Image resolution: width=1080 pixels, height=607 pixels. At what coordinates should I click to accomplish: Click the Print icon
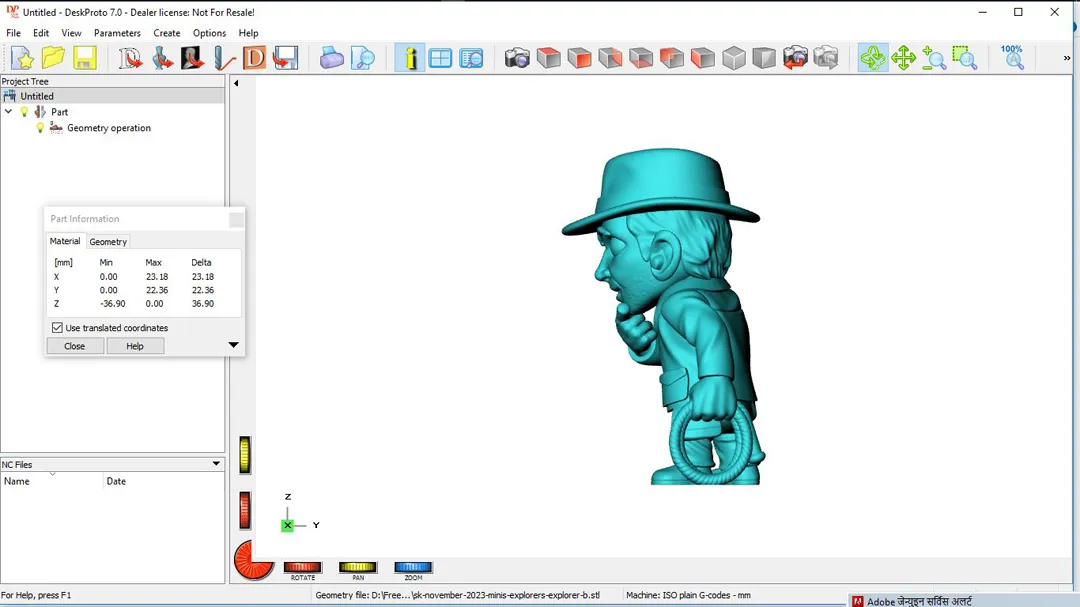[331, 58]
